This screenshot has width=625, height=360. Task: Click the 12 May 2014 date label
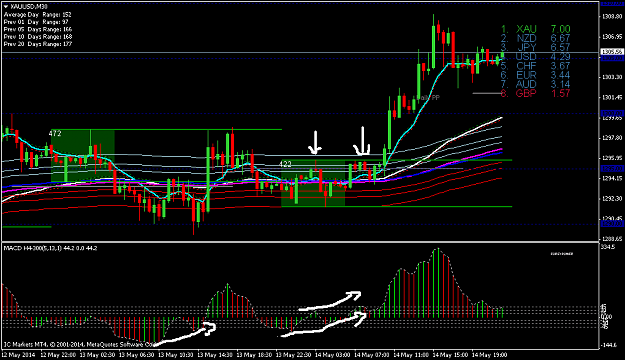coord(18,355)
